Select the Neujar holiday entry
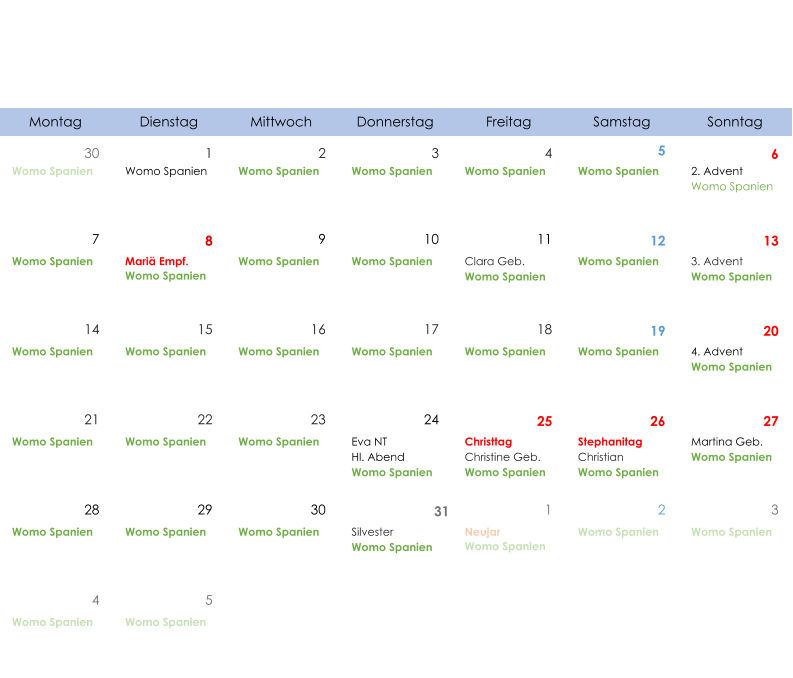The height and width of the screenshot is (678, 793). [x=482, y=532]
